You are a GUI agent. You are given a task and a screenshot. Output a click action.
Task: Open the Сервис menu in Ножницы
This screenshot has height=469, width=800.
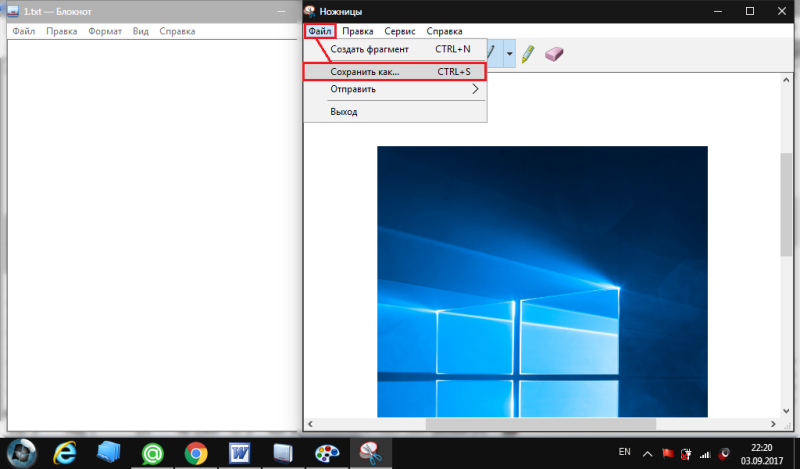(x=399, y=31)
